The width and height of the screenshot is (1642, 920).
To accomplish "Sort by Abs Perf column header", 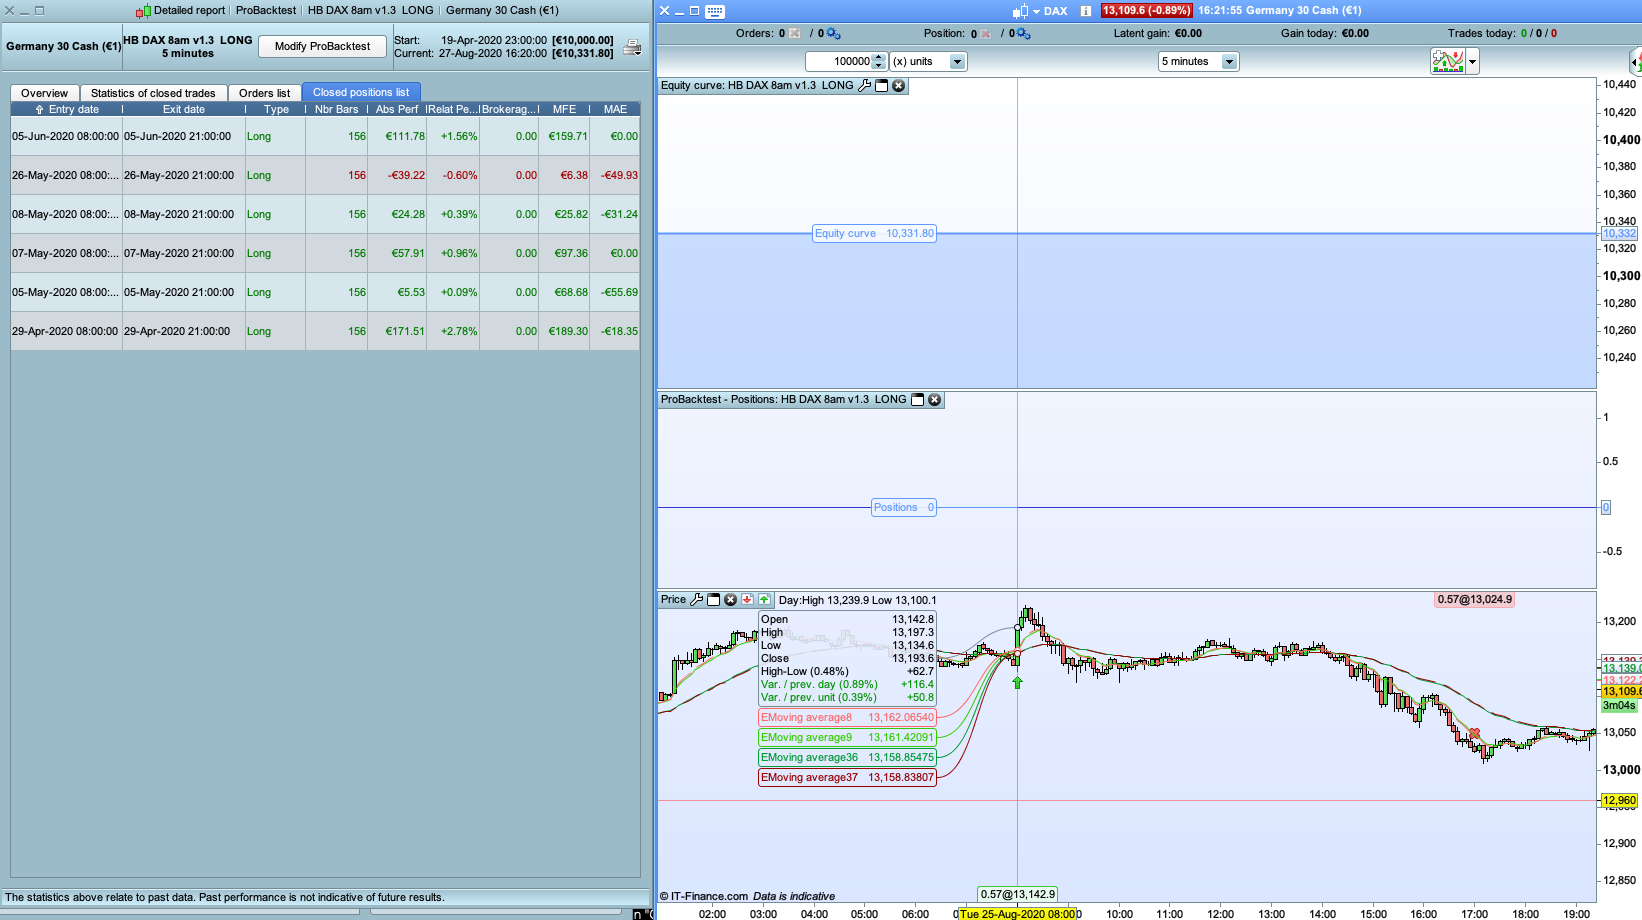I will pyautogui.click(x=397, y=109).
